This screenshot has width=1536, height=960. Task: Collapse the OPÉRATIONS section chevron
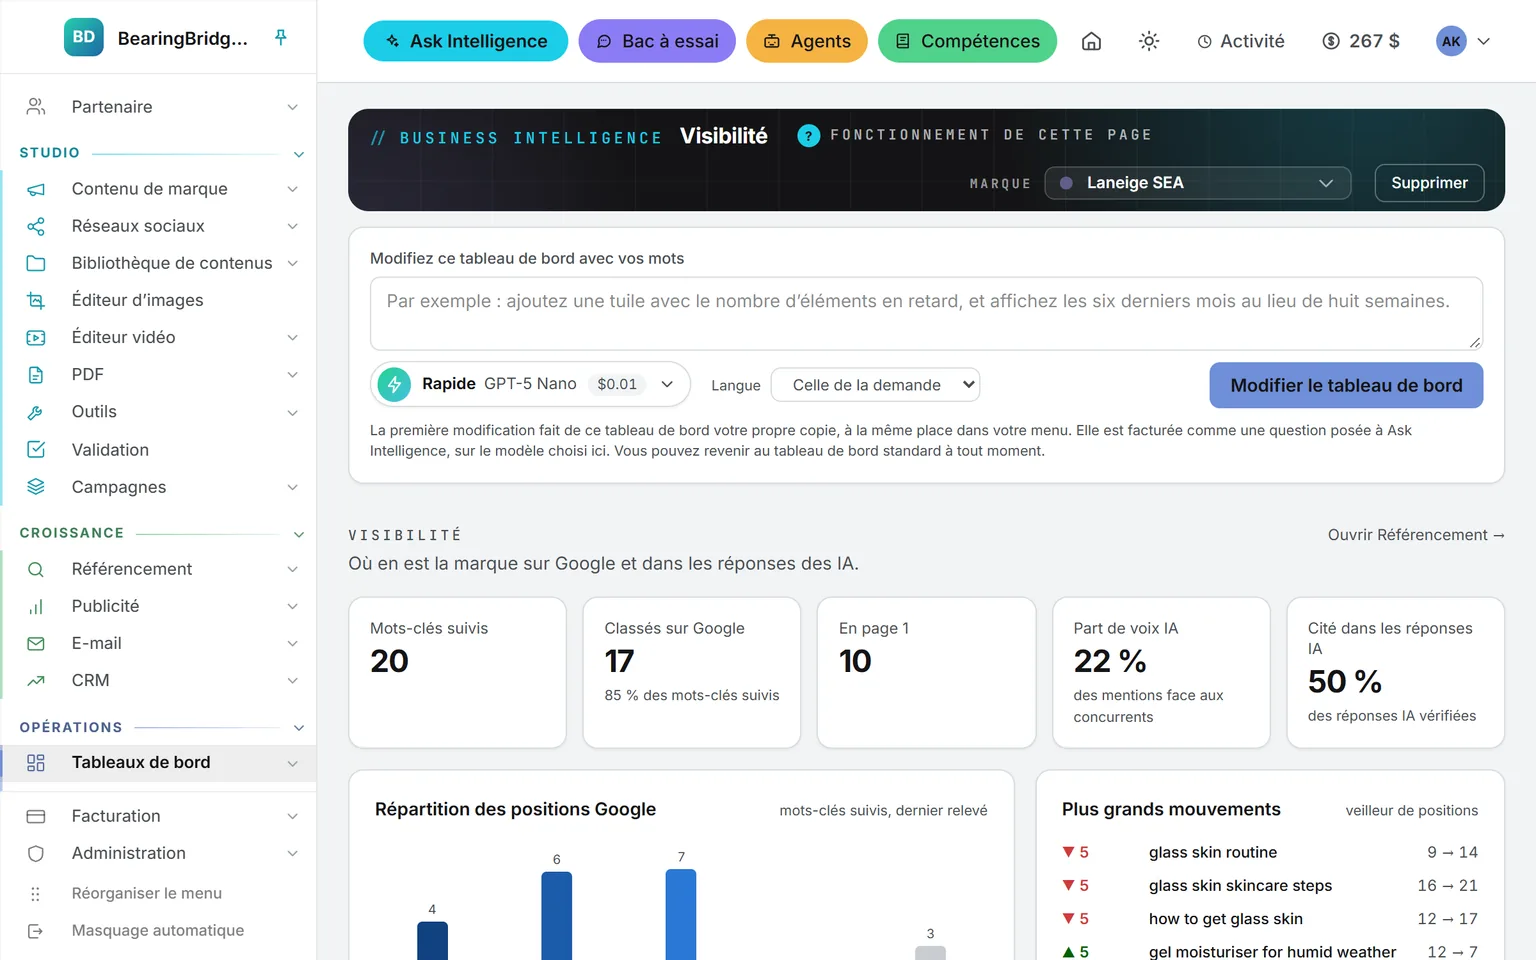coord(298,728)
